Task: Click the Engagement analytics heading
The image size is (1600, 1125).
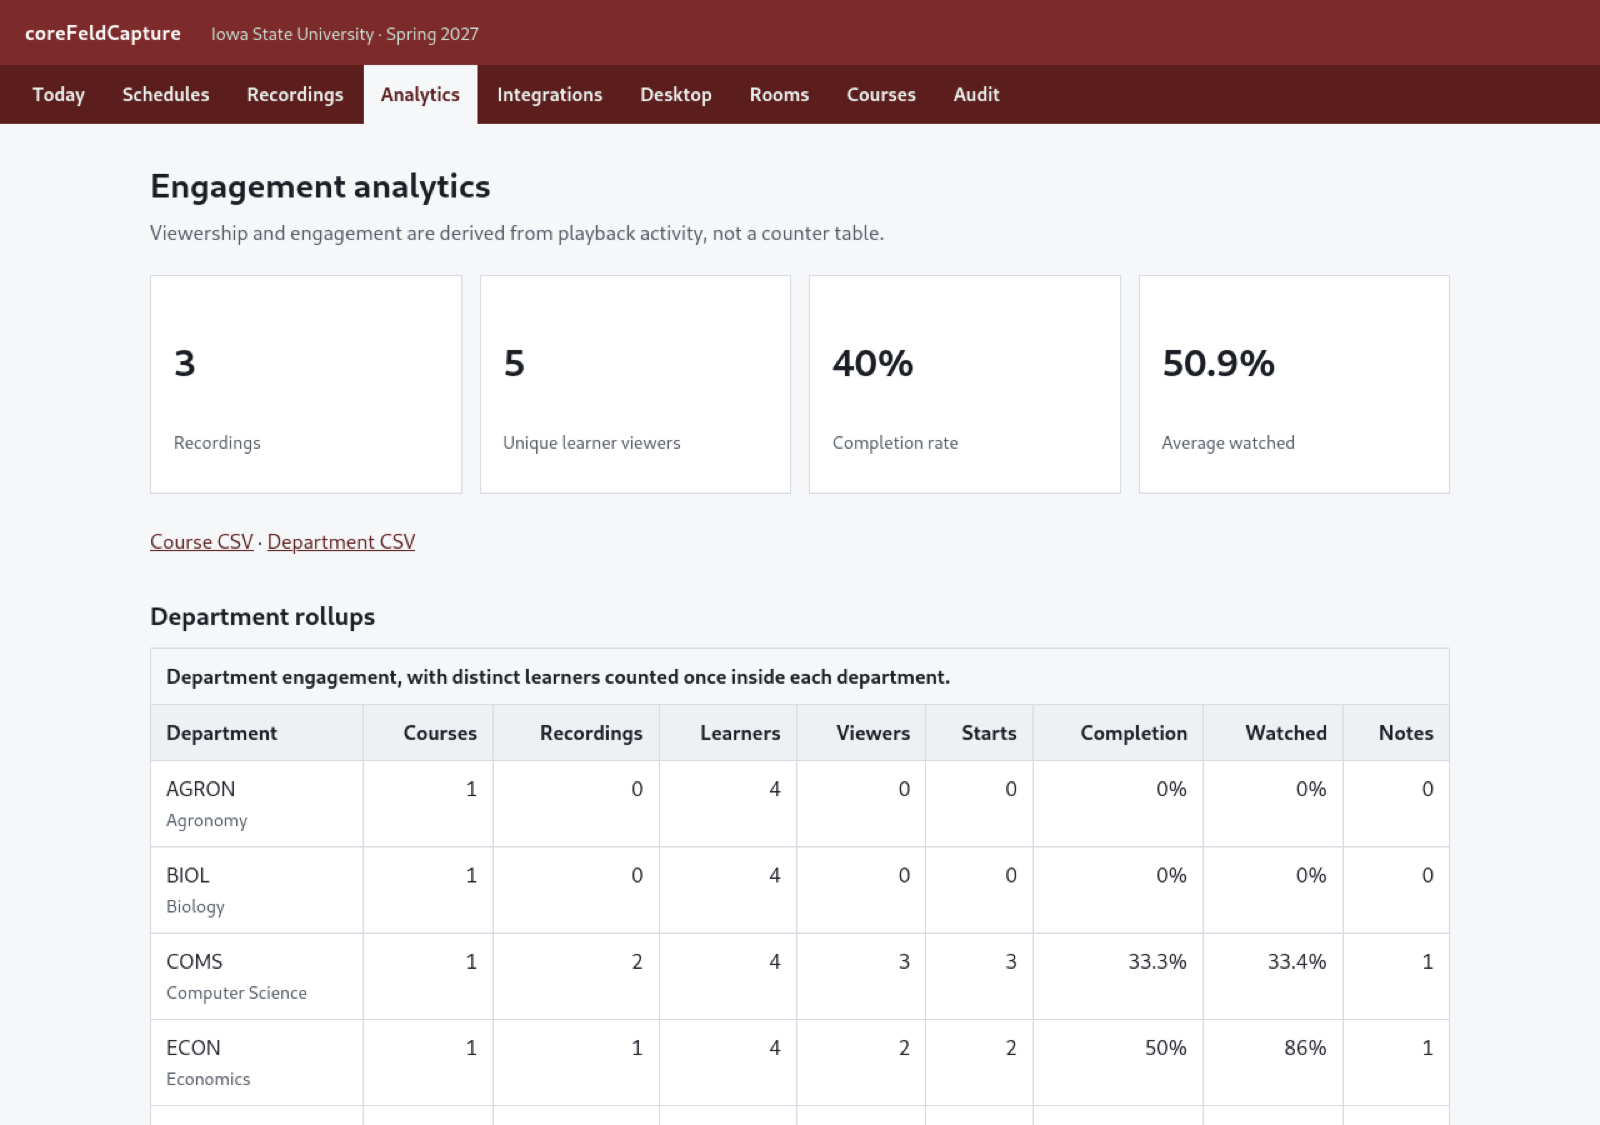Action: (320, 186)
